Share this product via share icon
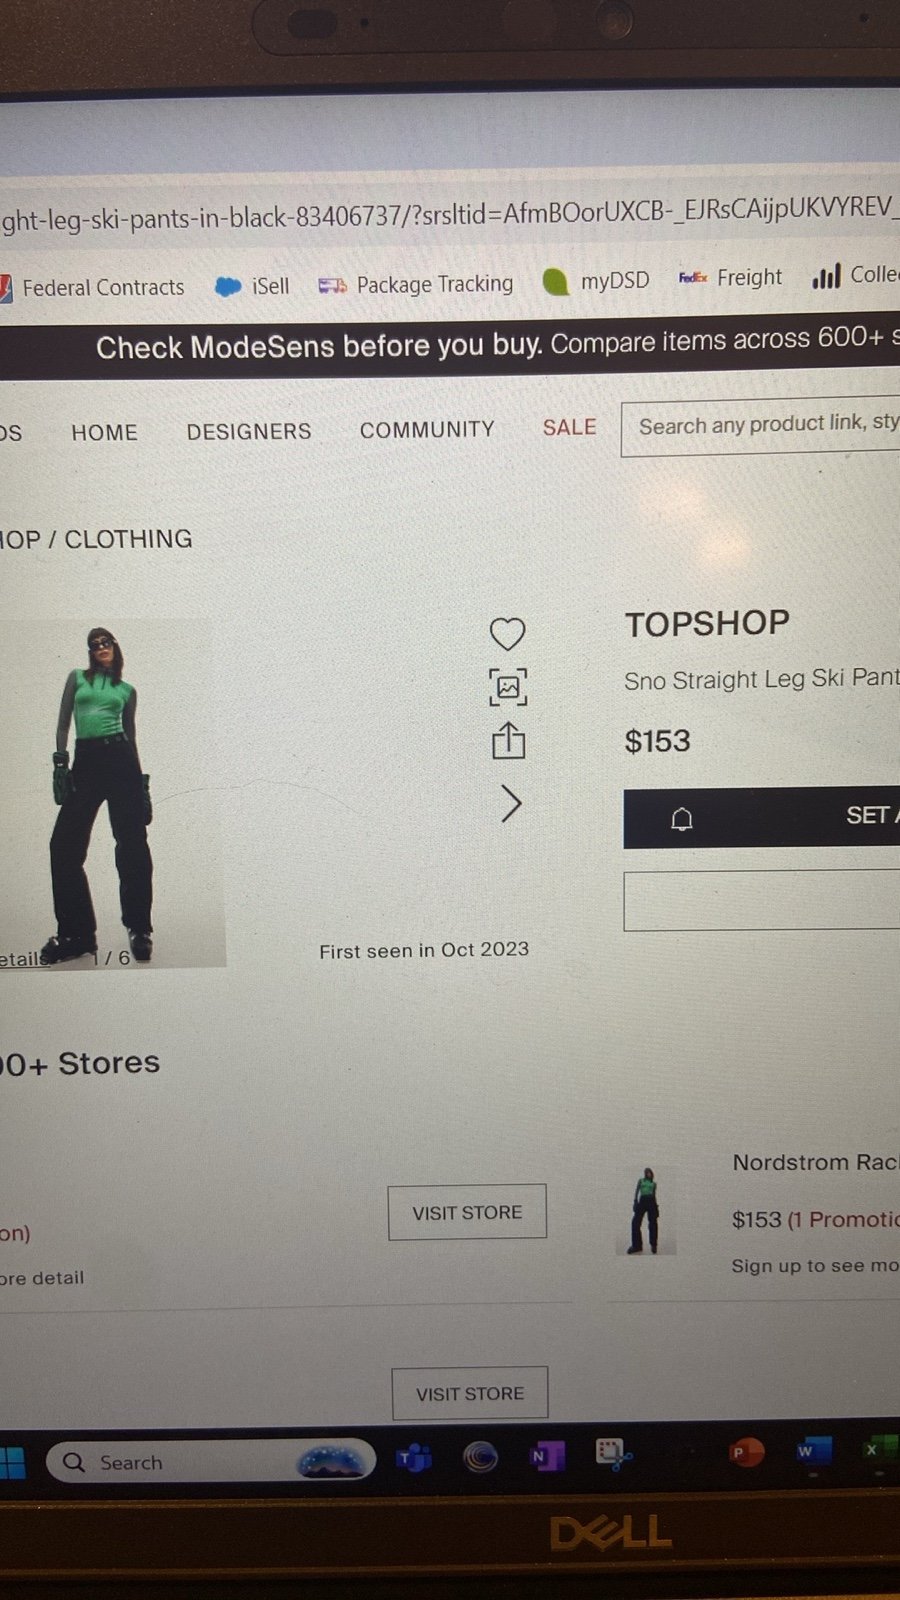900x1600 pixels. (508, 741)
